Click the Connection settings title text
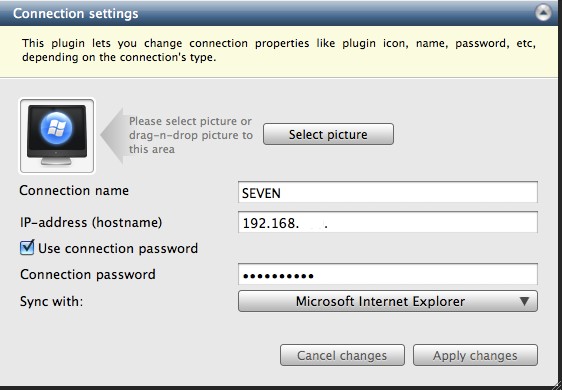 [76, 14]
